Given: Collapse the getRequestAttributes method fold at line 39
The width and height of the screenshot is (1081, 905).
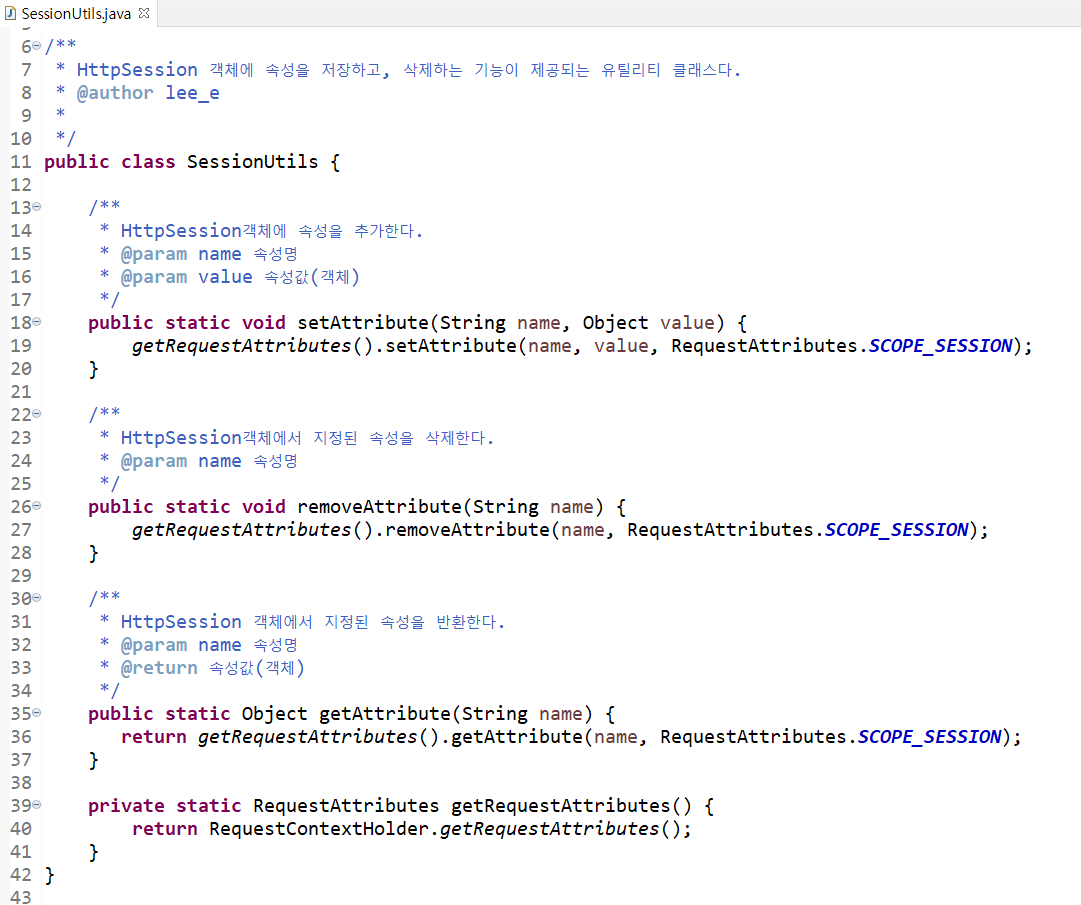Looking at the screenshot, I should [37, 804].
